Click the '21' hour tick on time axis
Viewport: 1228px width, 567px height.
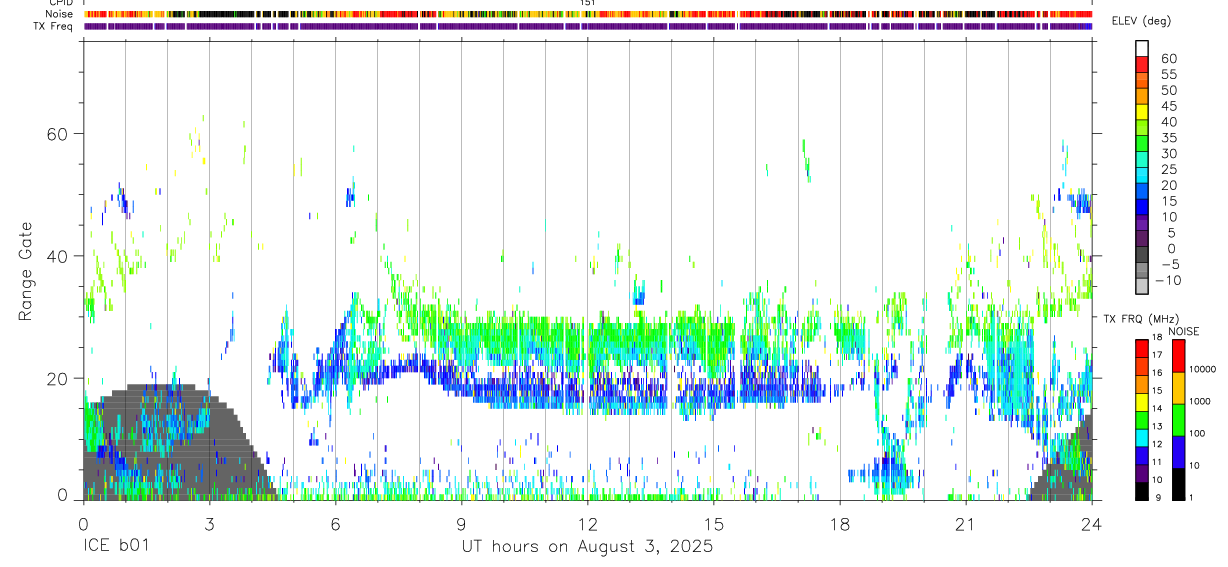click(966, 523)
